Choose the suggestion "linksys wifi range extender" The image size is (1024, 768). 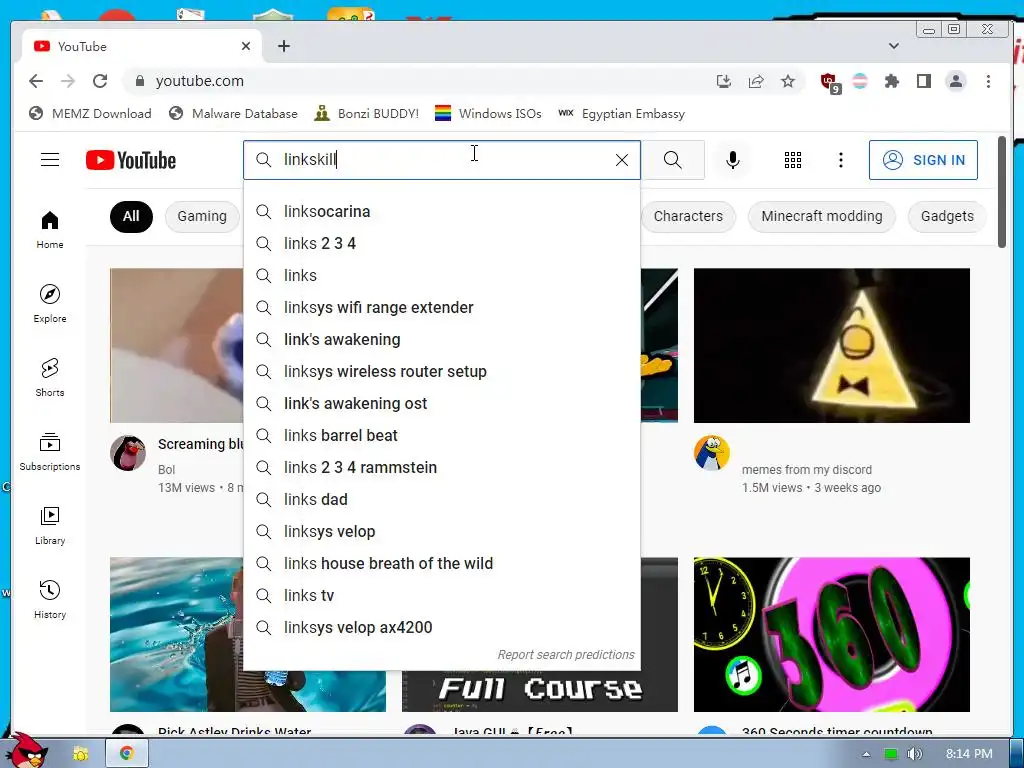tap(442, 308)
